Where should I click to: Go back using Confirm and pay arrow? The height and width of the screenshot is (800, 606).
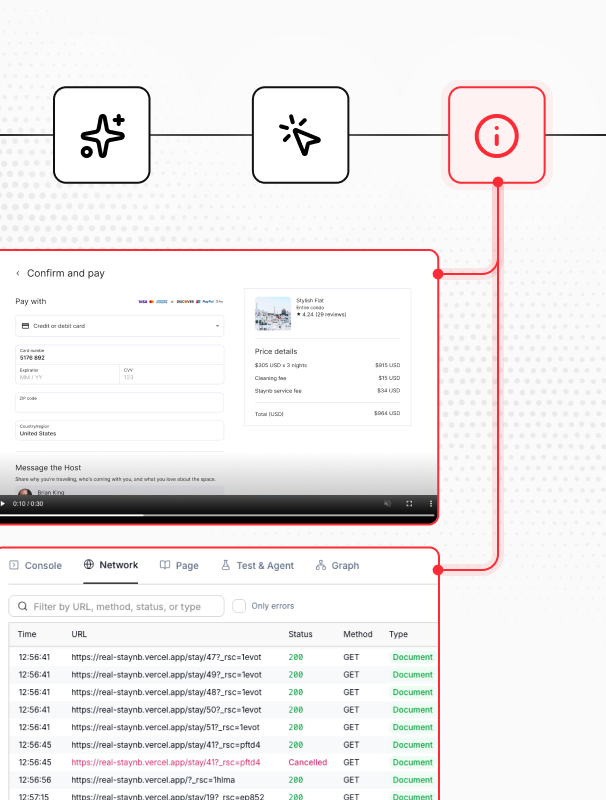pos(18,273)
